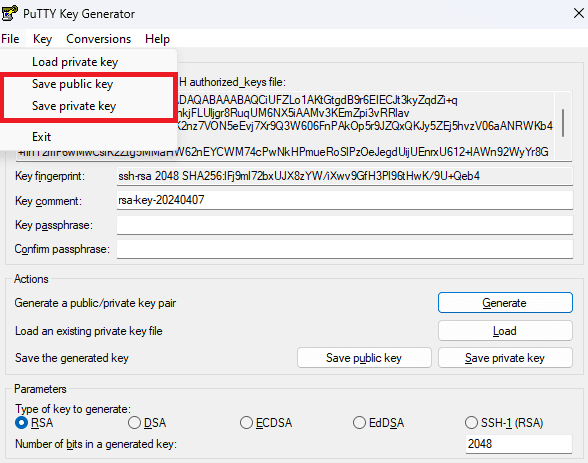Click the Key comment field
588x463 pixels.
point(345,200)
